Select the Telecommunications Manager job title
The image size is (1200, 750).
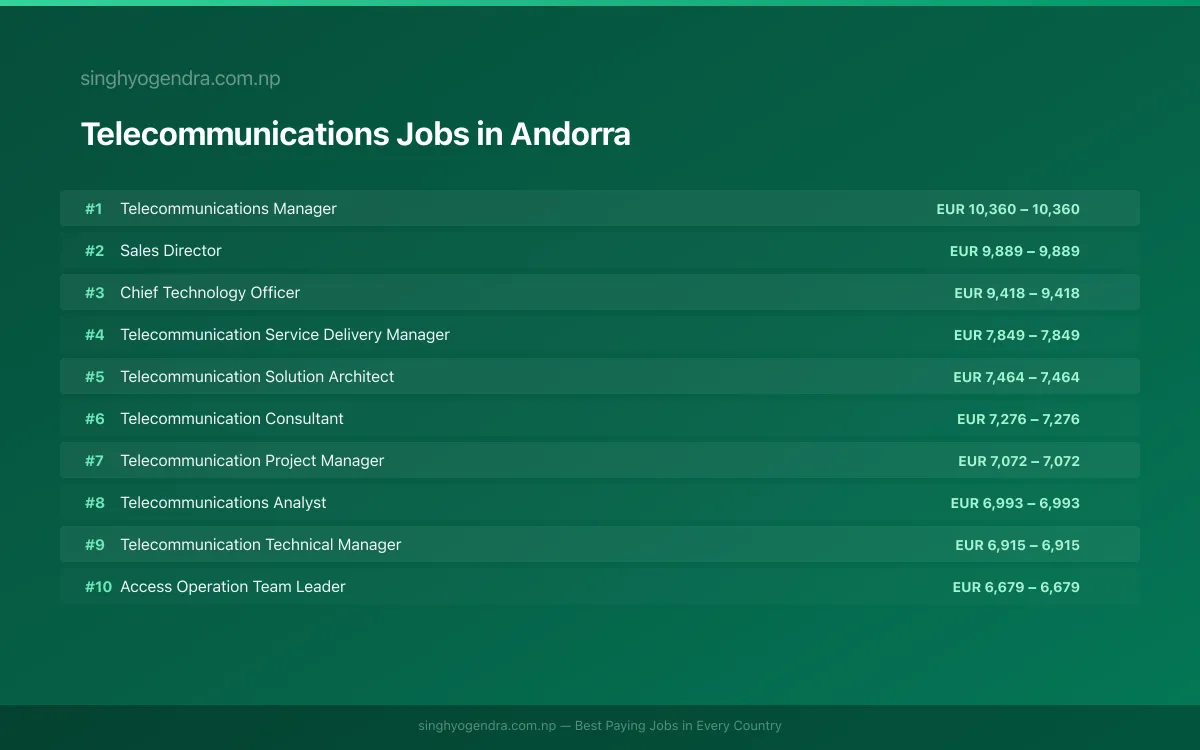point(228,209)
